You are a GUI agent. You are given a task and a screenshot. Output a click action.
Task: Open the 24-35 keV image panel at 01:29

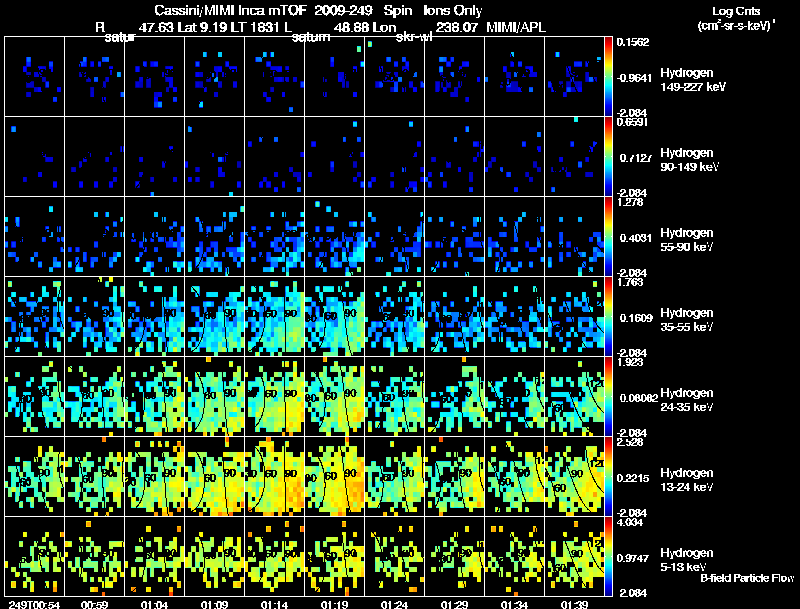[455, 397]
